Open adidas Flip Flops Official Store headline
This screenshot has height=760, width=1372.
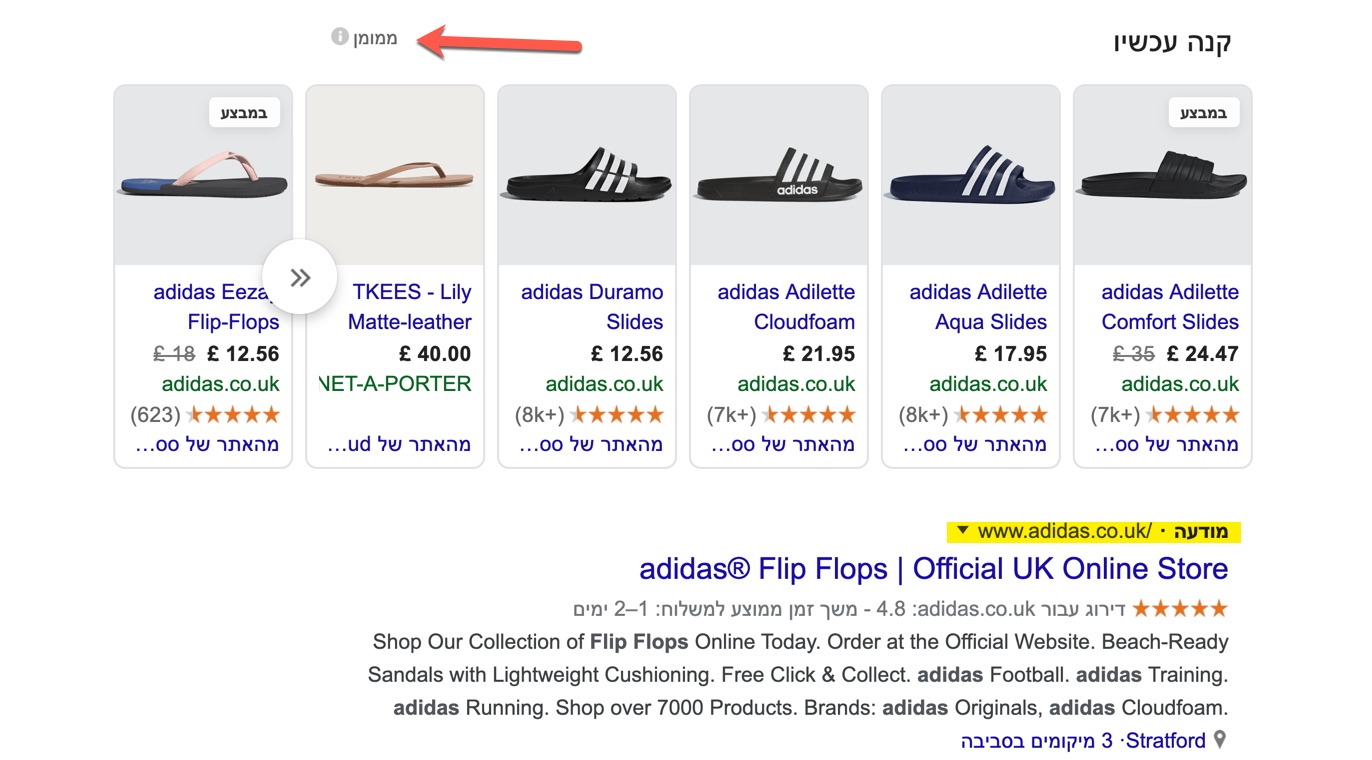point(933,569)
